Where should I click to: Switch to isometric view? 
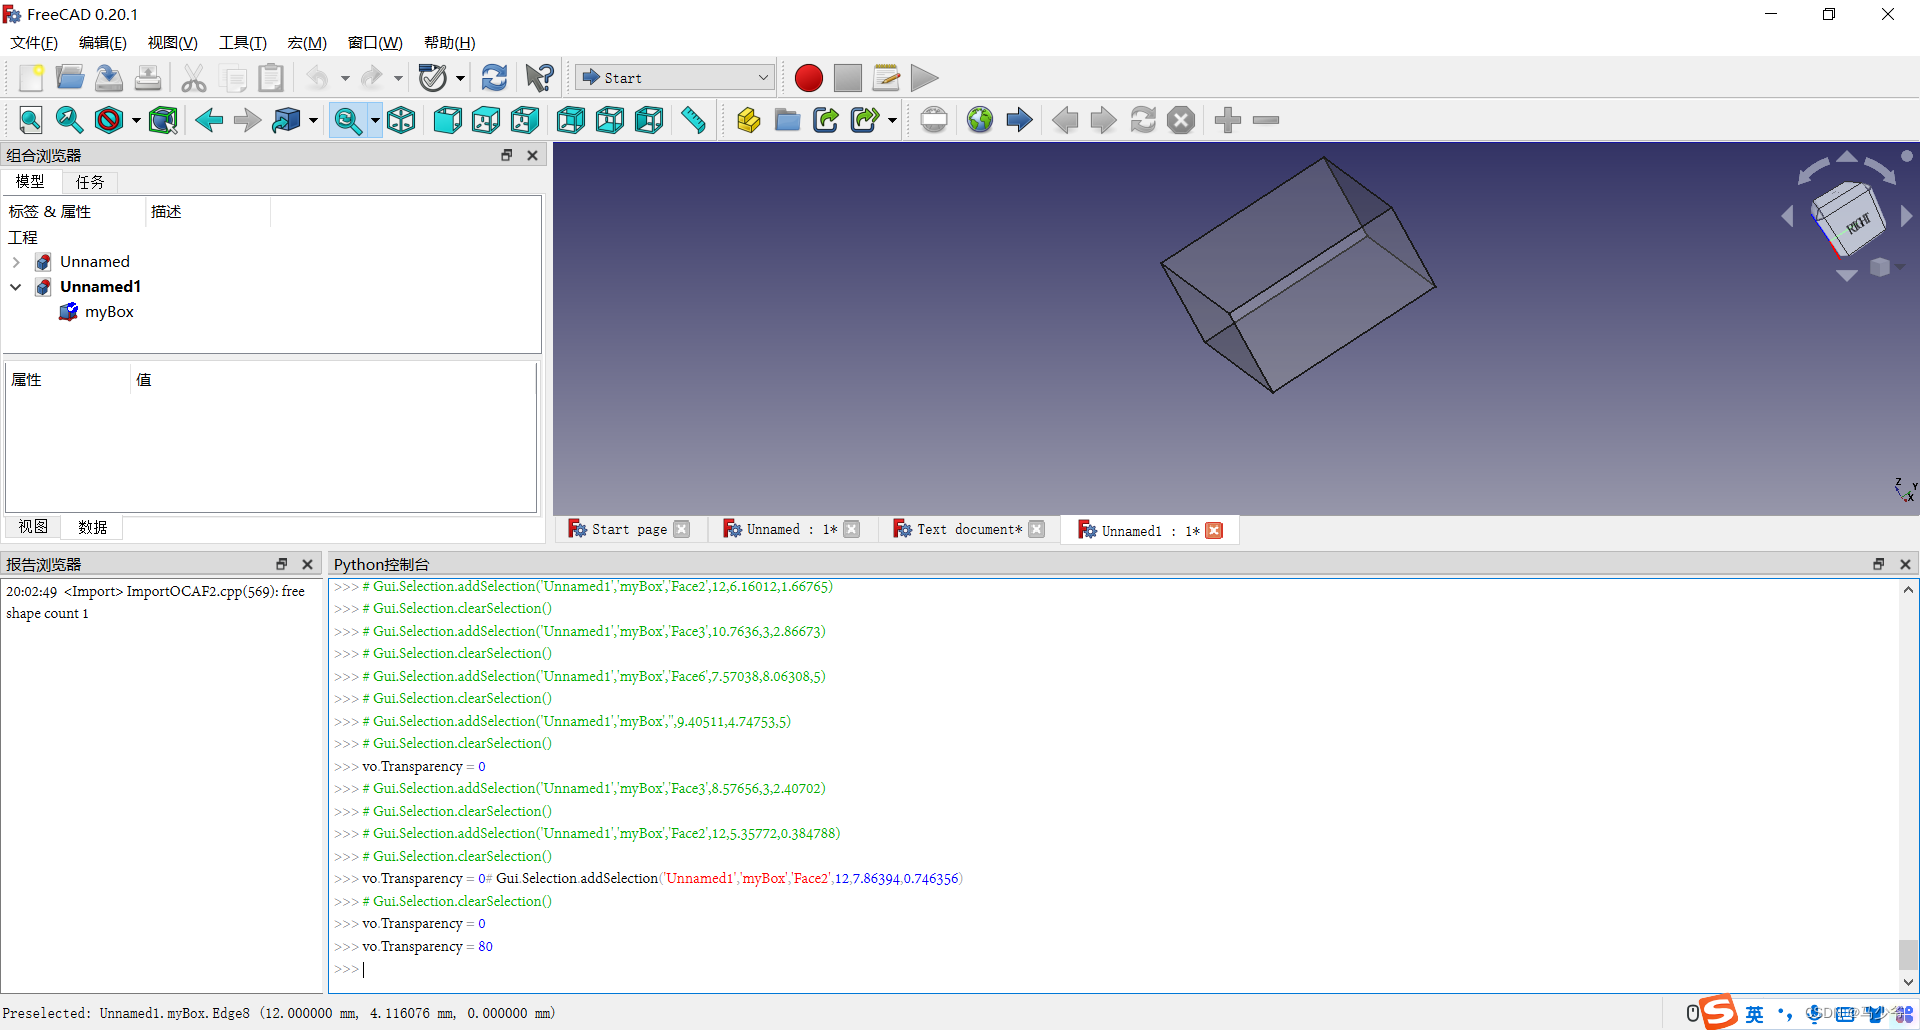click(401, 120)
